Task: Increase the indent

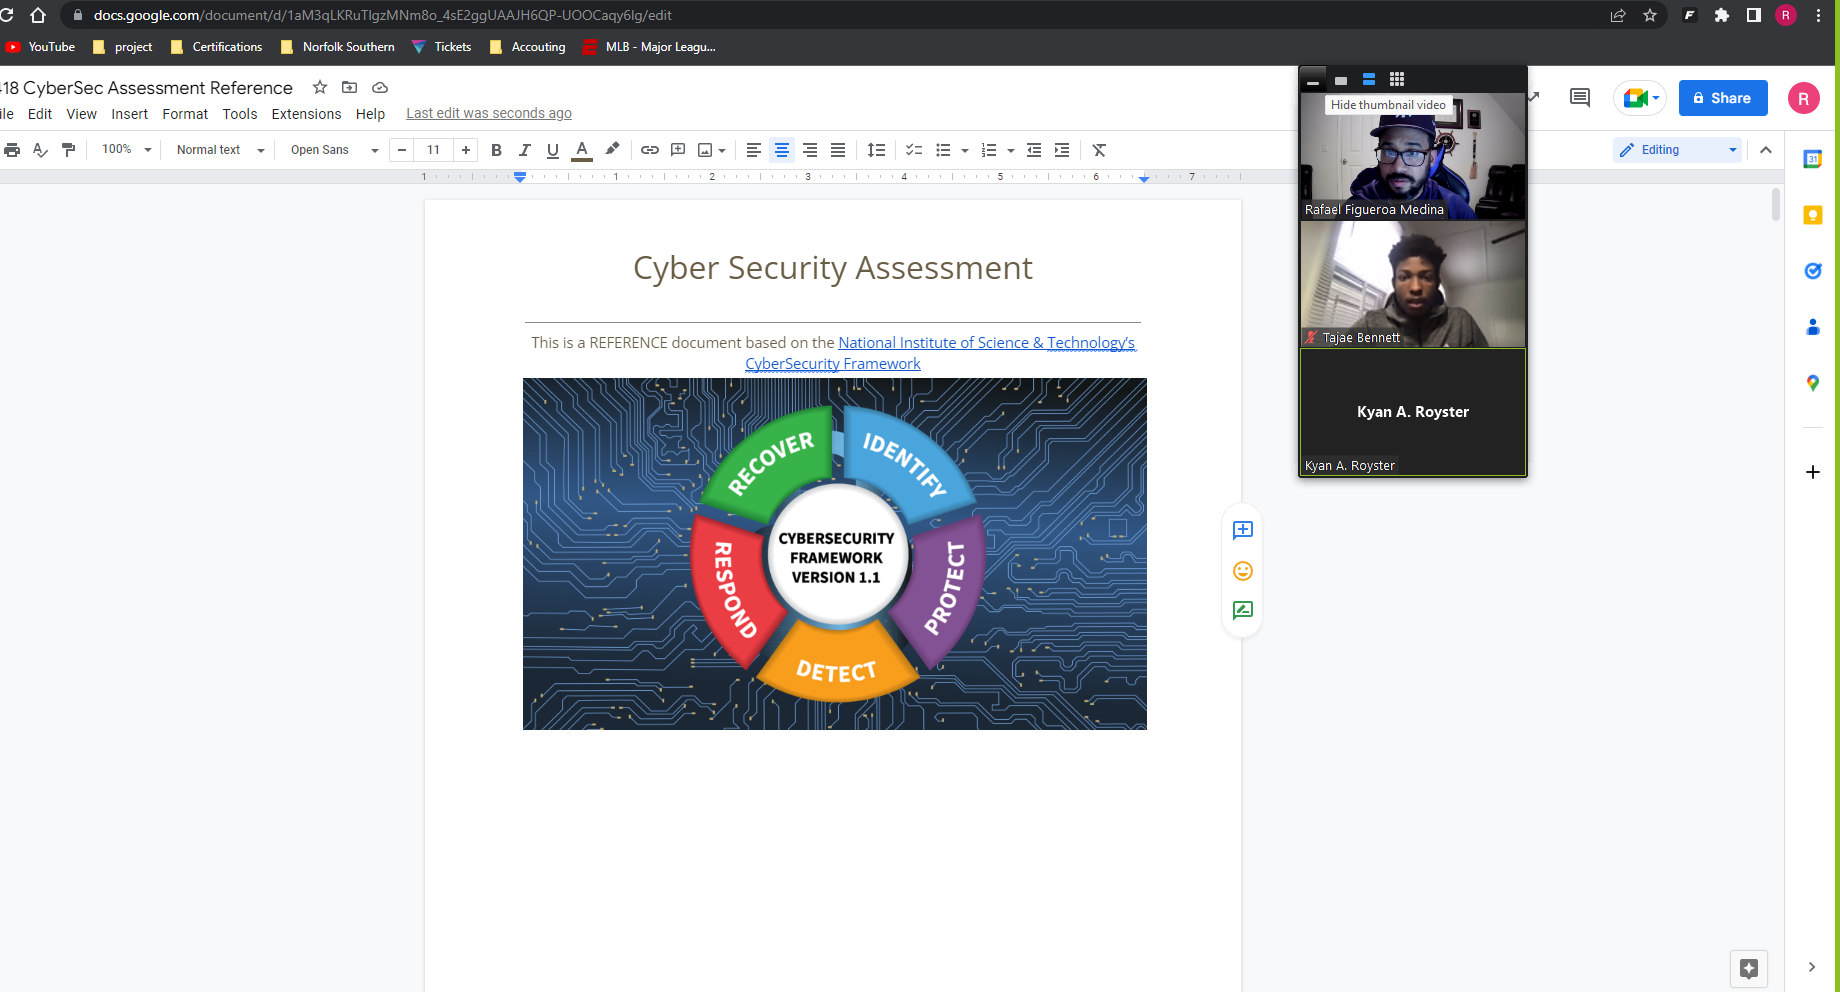Action: pos(1062,150)
